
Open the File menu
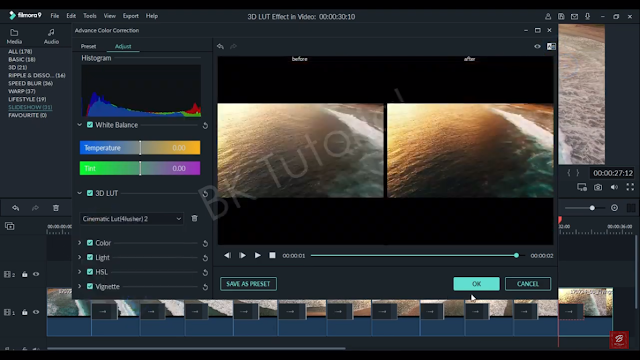pyautogui.click(x=55, y=16)
